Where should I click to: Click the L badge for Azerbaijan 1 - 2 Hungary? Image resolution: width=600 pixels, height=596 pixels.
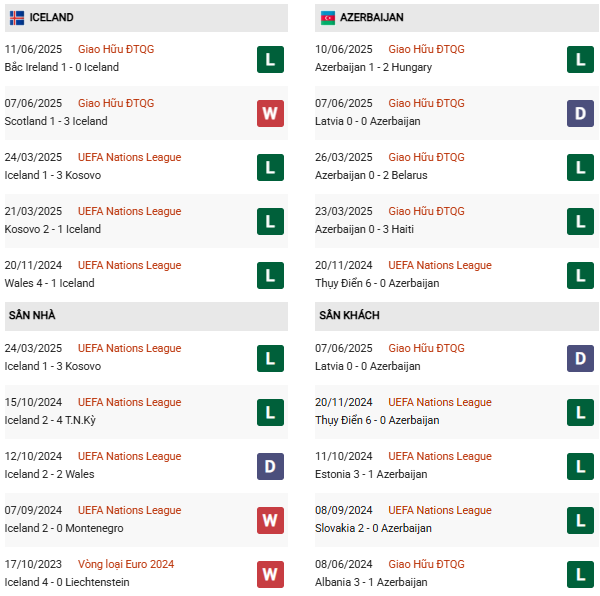pos(580,59)
